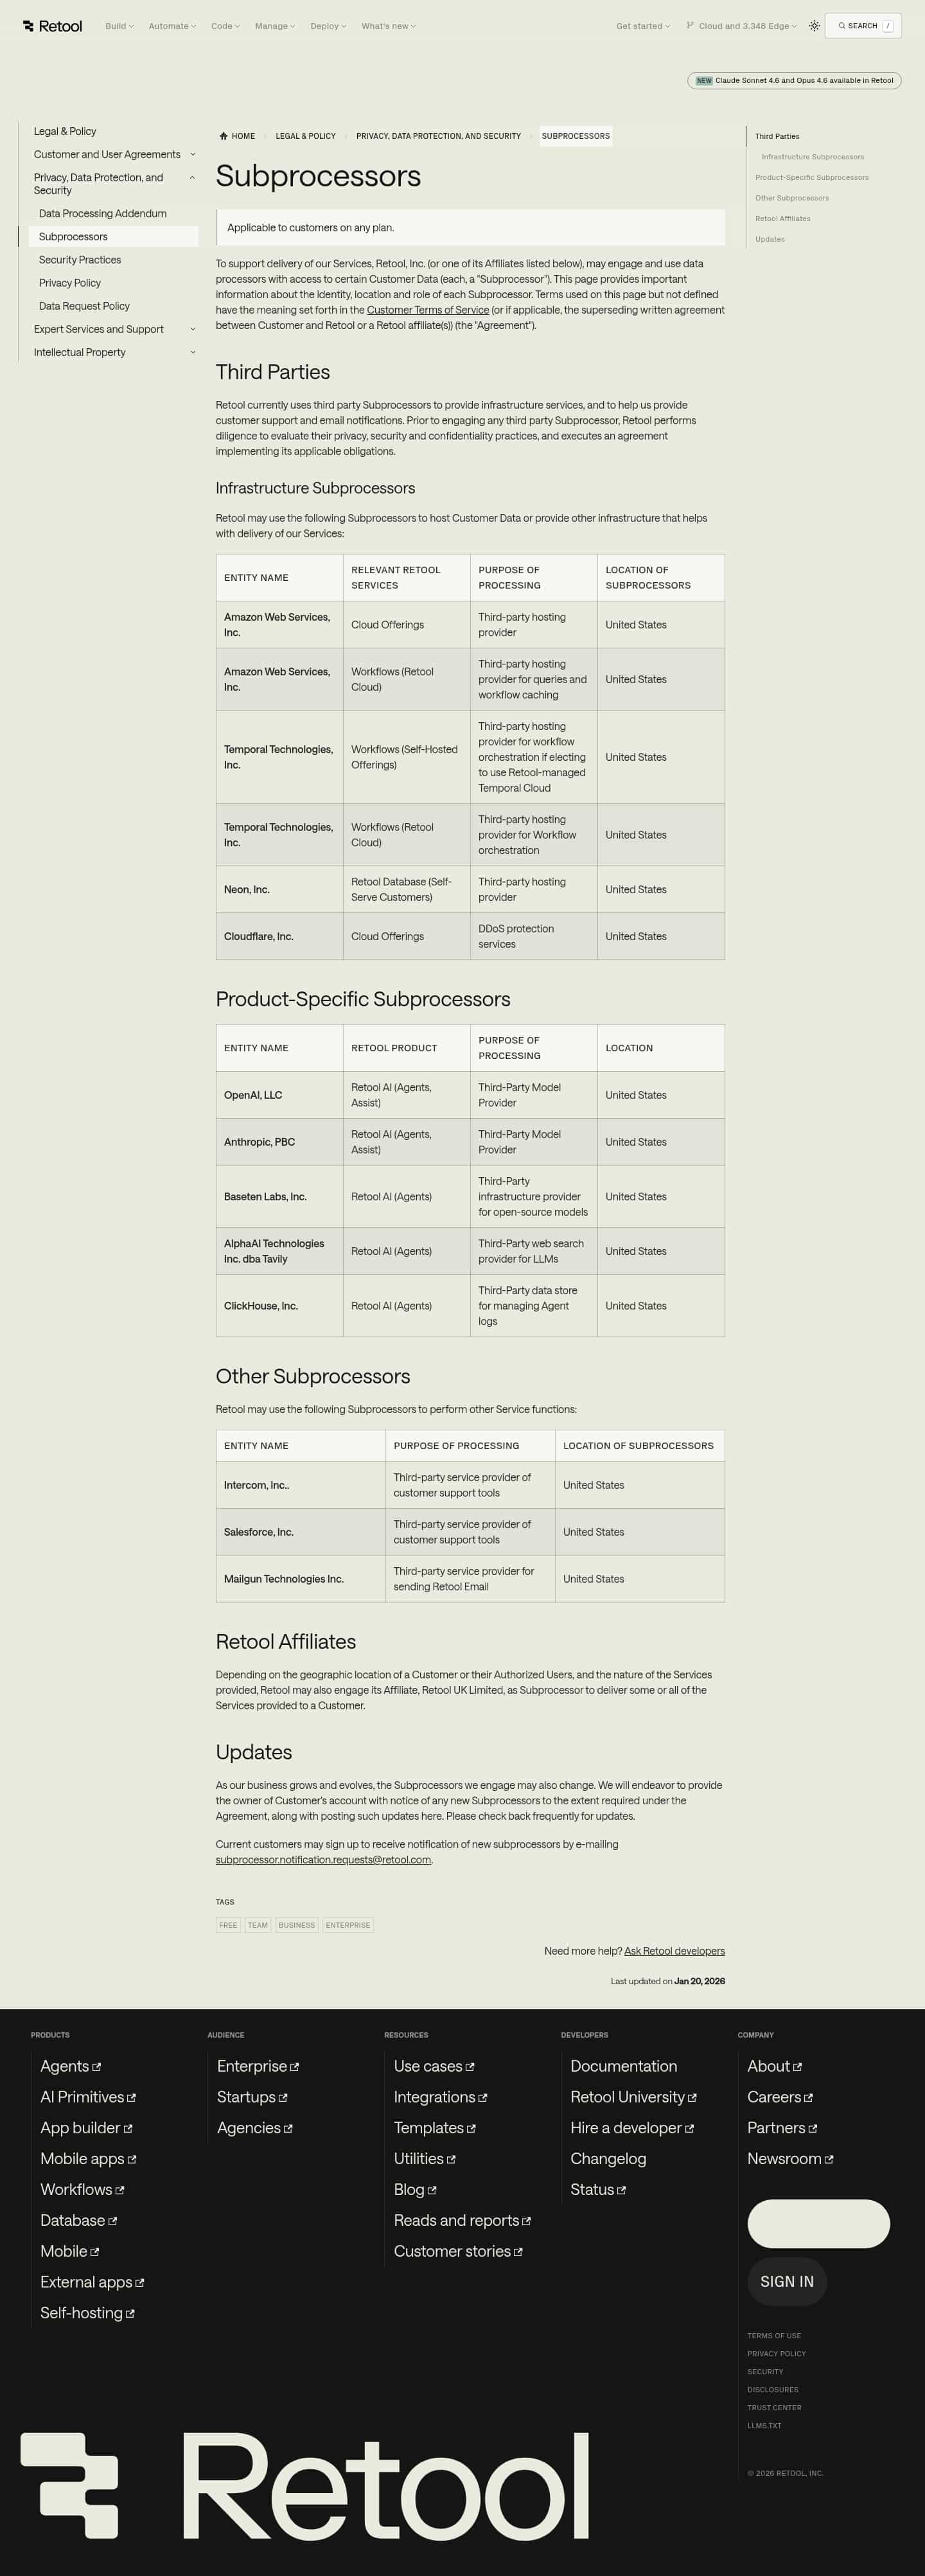Expand the Customer and User Agreements section
This screenshot has height=2576, width=925.
pyautogui.click(x=192, y=155)
